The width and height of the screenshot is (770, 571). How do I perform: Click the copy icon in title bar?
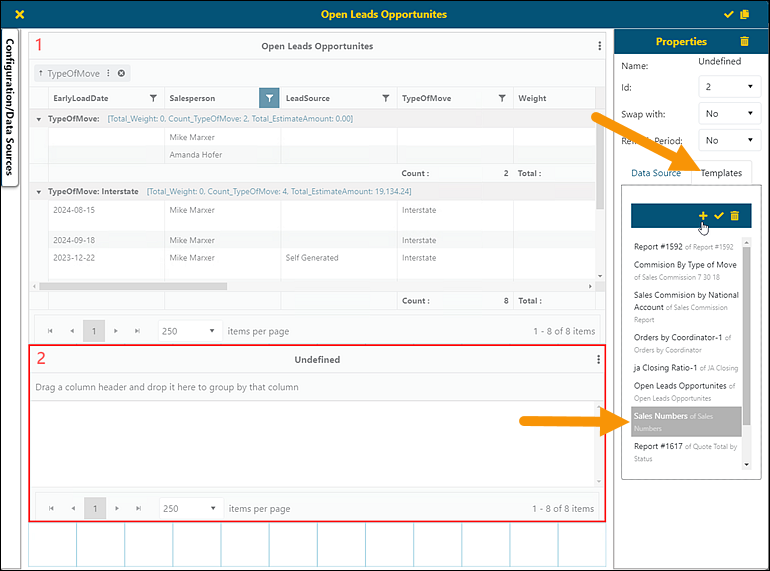744,14
